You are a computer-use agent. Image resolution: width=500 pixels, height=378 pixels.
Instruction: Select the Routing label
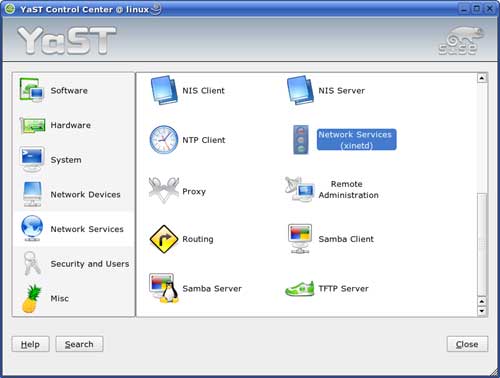[198, 239]
